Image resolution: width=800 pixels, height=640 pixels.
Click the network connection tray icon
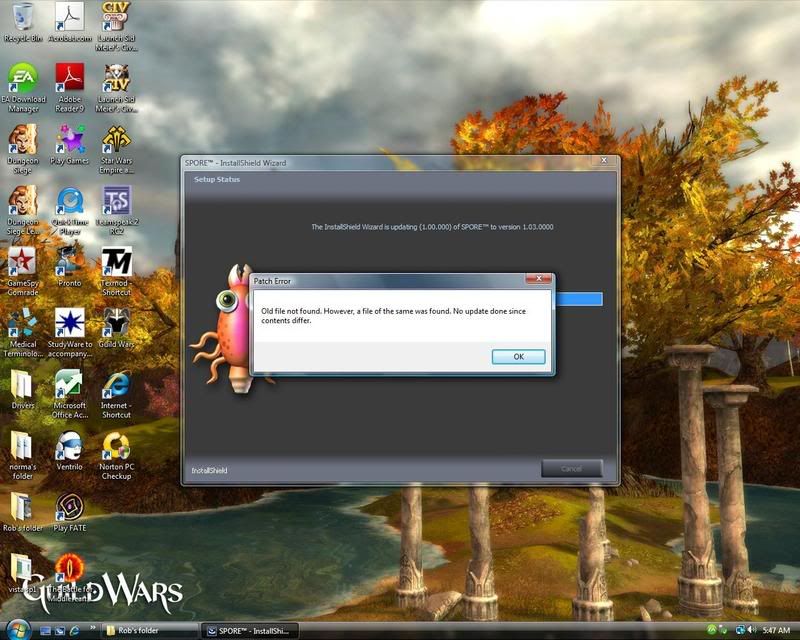click(x=740, y=631)
